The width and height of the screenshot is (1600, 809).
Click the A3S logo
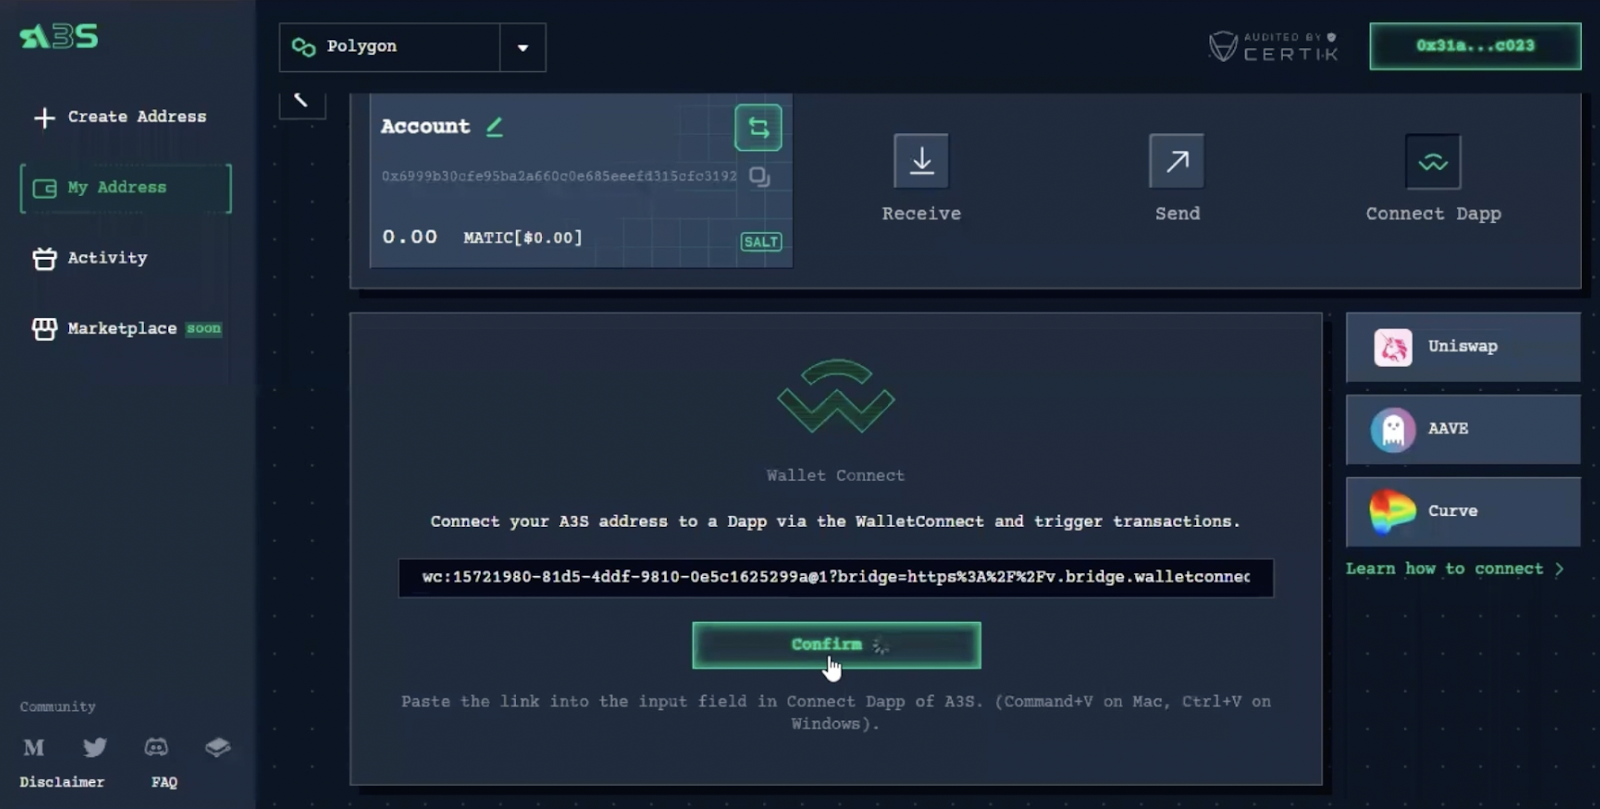pyautogui.click(x=59, y=37)
